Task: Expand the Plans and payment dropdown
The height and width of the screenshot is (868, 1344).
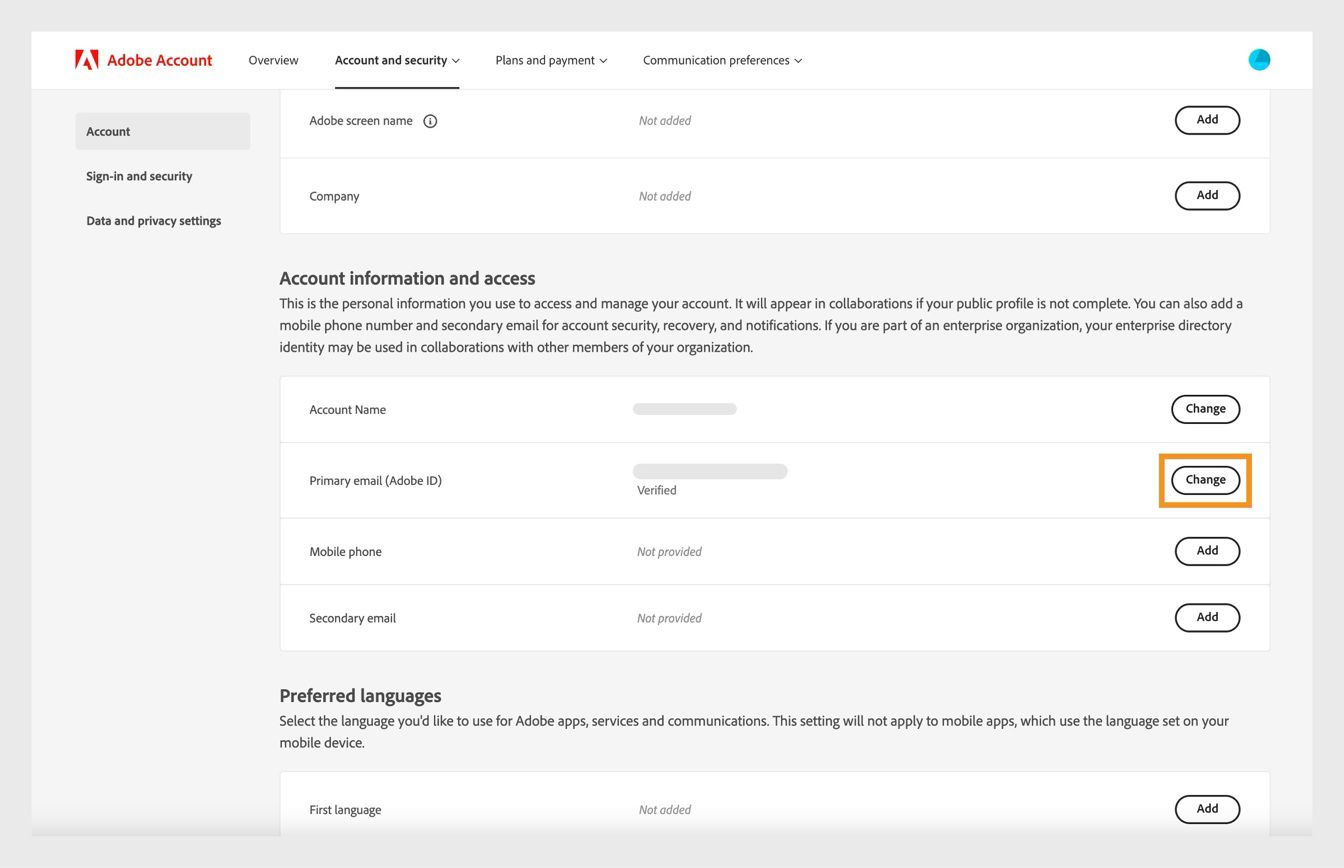Action: (x=550, y=60)
